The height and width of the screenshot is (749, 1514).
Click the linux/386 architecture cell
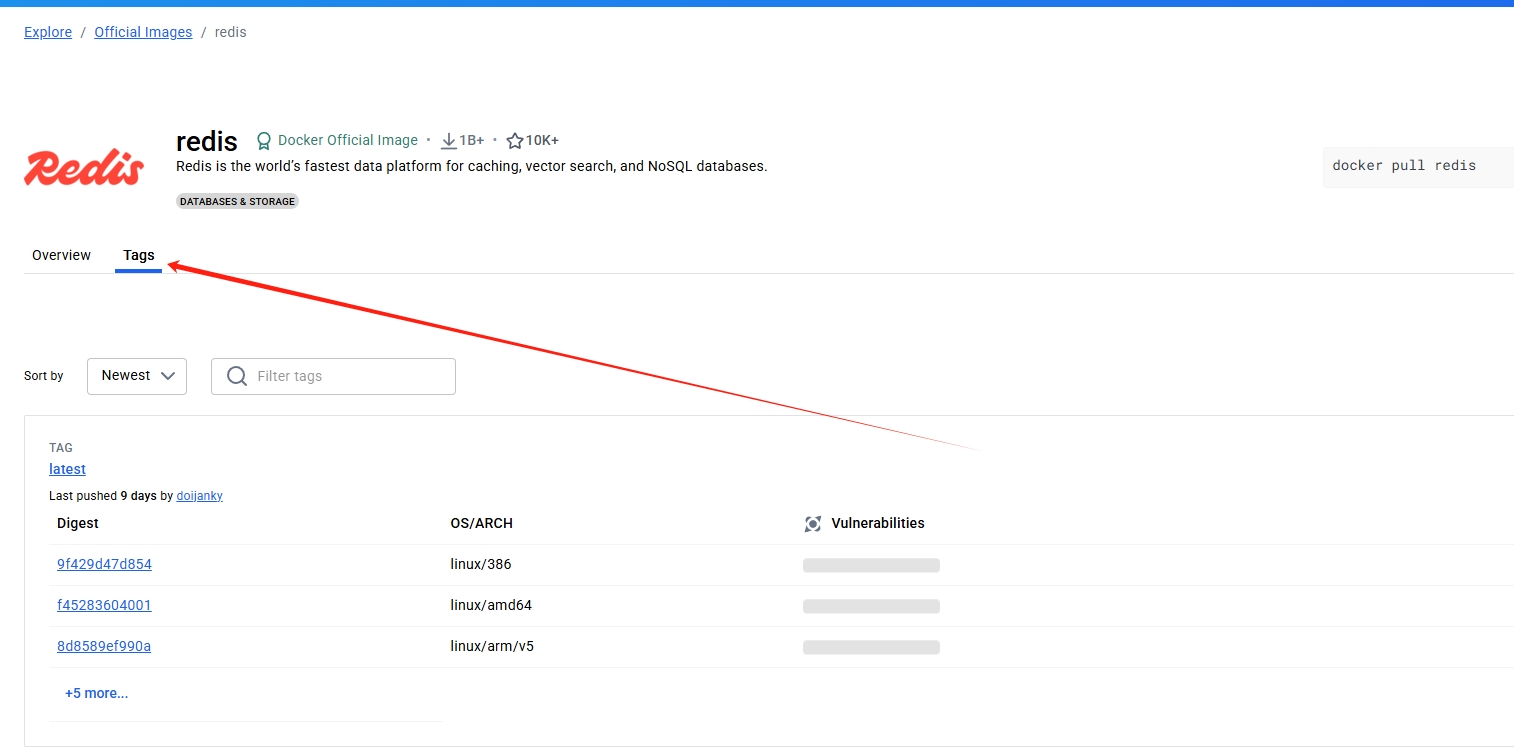(x=481, y=564)
